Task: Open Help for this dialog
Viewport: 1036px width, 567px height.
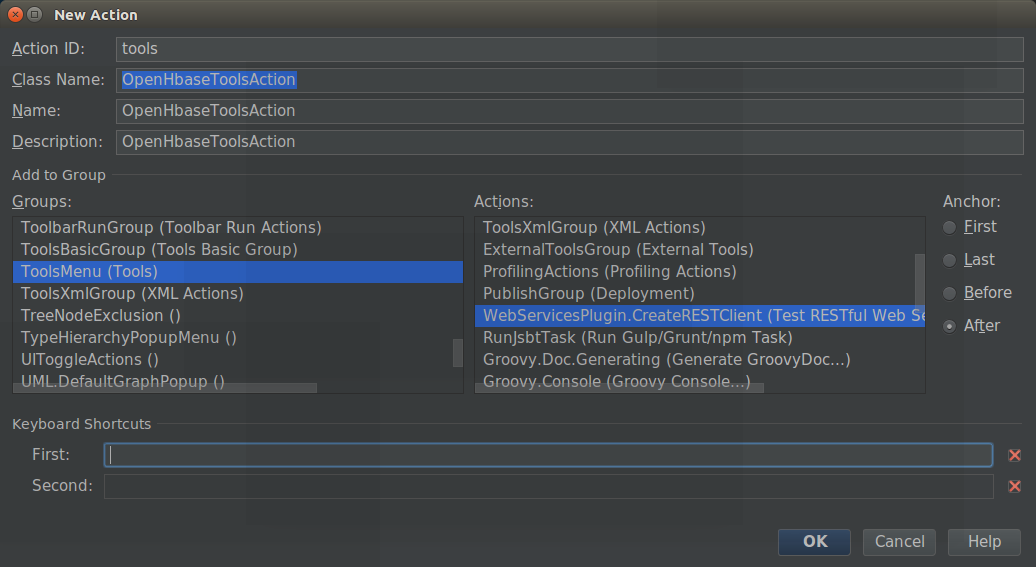Action: coord(983,541)
